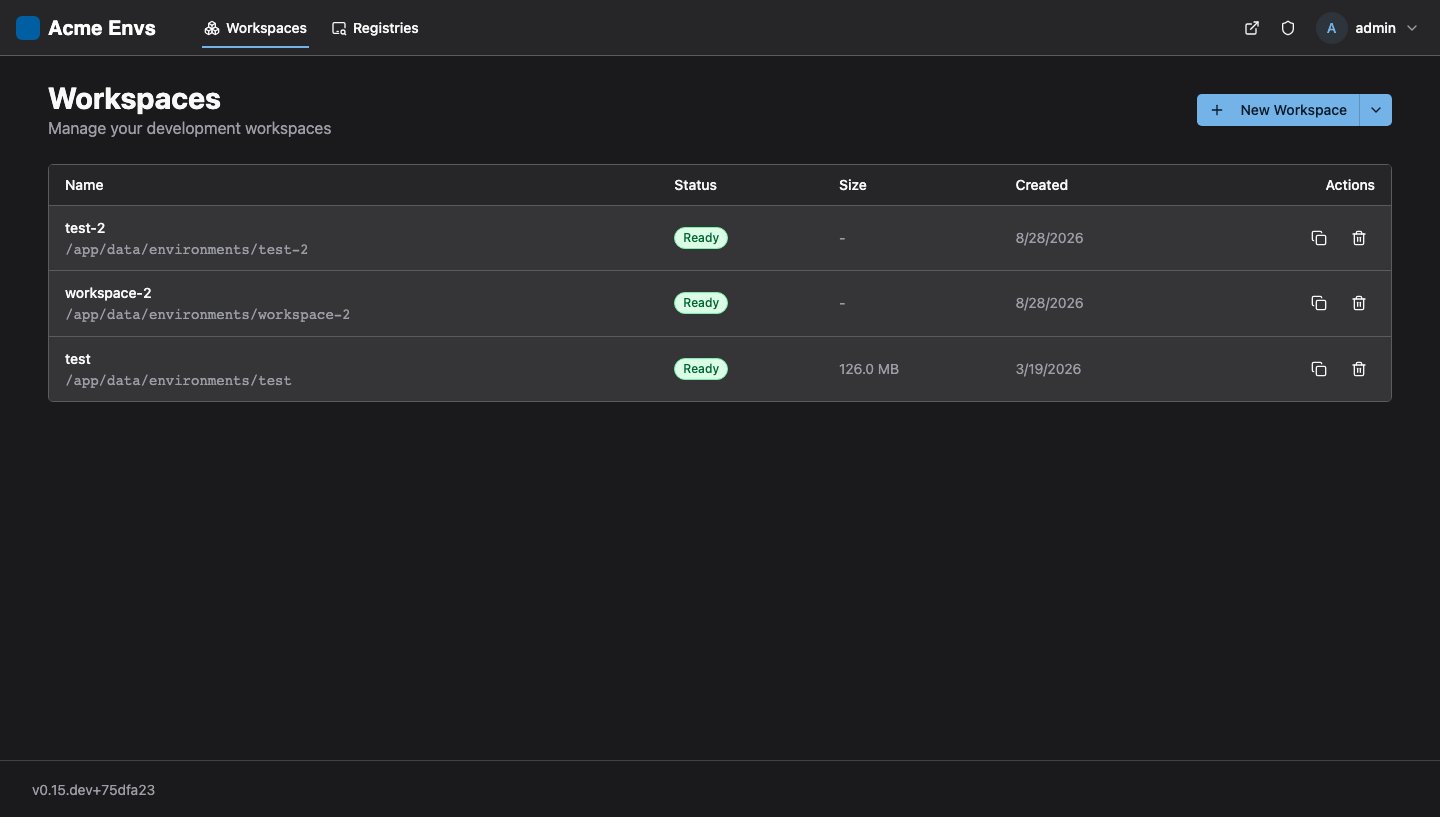Copy the test-2 workspace
Screen dimensions: 1440x817
pyautogui.click(x=1319, y=238)
